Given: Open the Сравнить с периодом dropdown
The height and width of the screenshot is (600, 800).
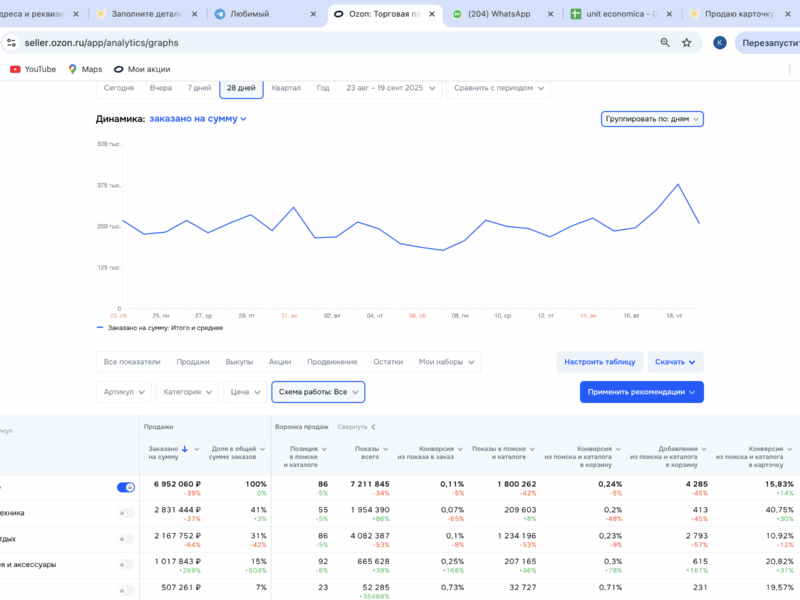Looking at the screenshot, I should tap(498, 88).
